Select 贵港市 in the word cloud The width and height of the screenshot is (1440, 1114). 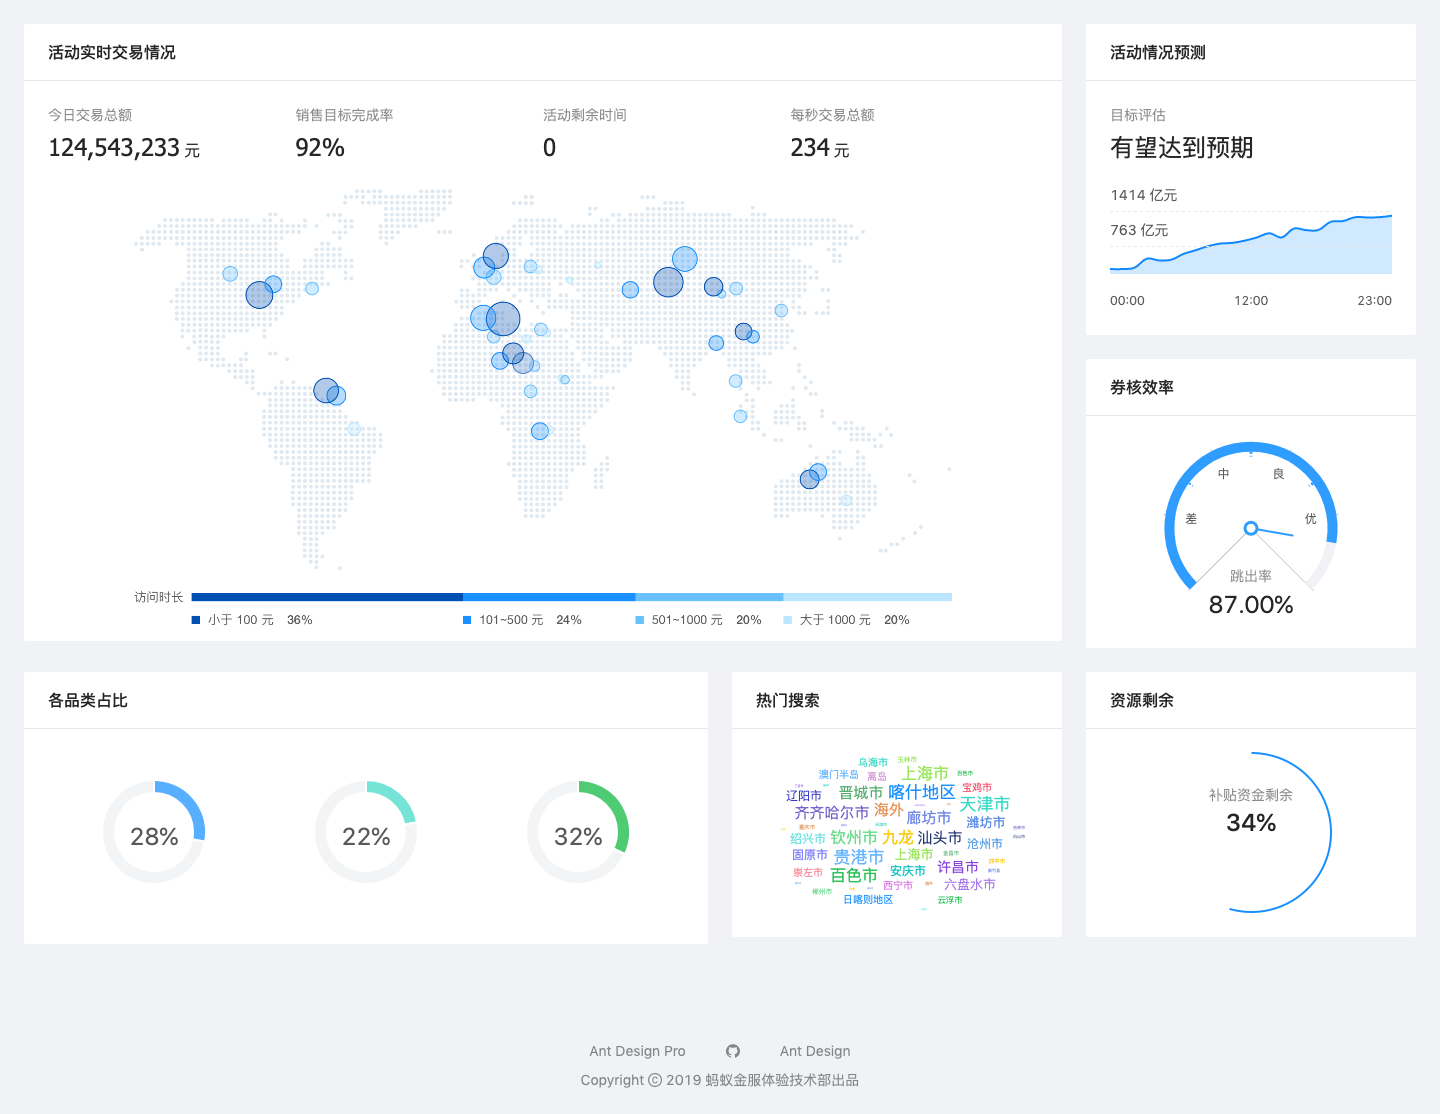coord(859,857)
